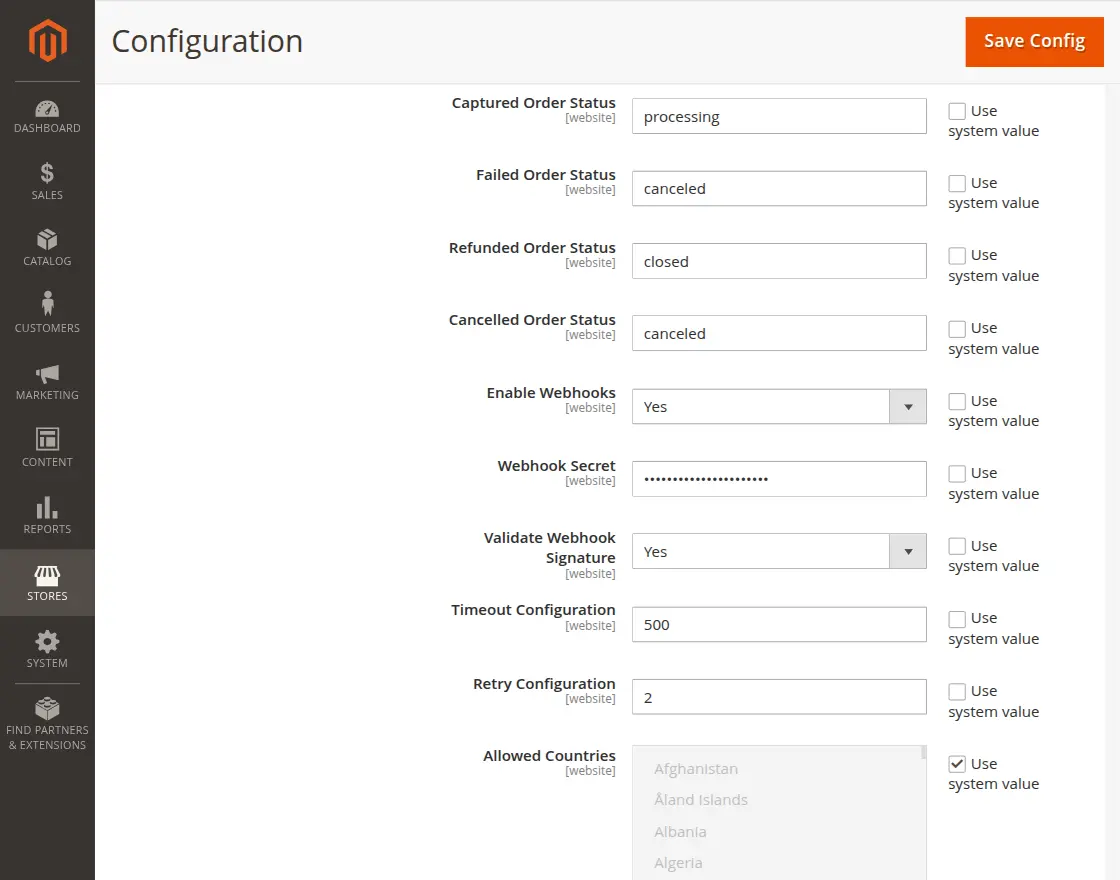Viewport: 1120px width, 880px height.
Task: Click the STORES menu label
Action: (47, 596)
